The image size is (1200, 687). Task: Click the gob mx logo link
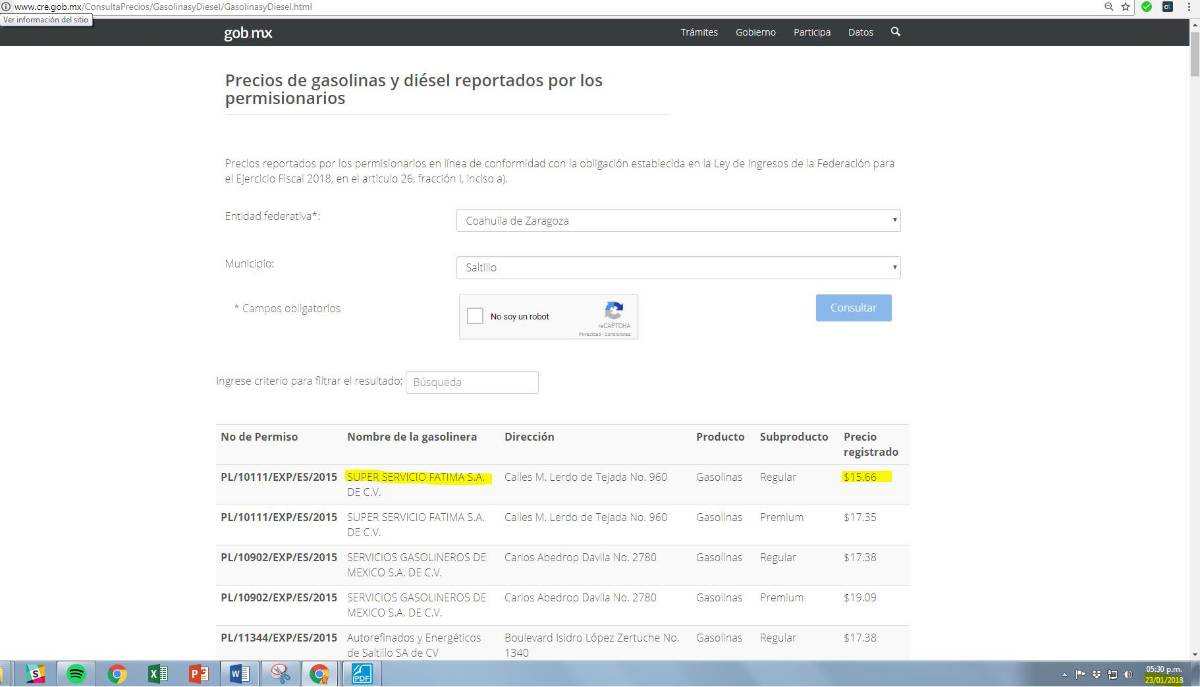click(247, 33)
